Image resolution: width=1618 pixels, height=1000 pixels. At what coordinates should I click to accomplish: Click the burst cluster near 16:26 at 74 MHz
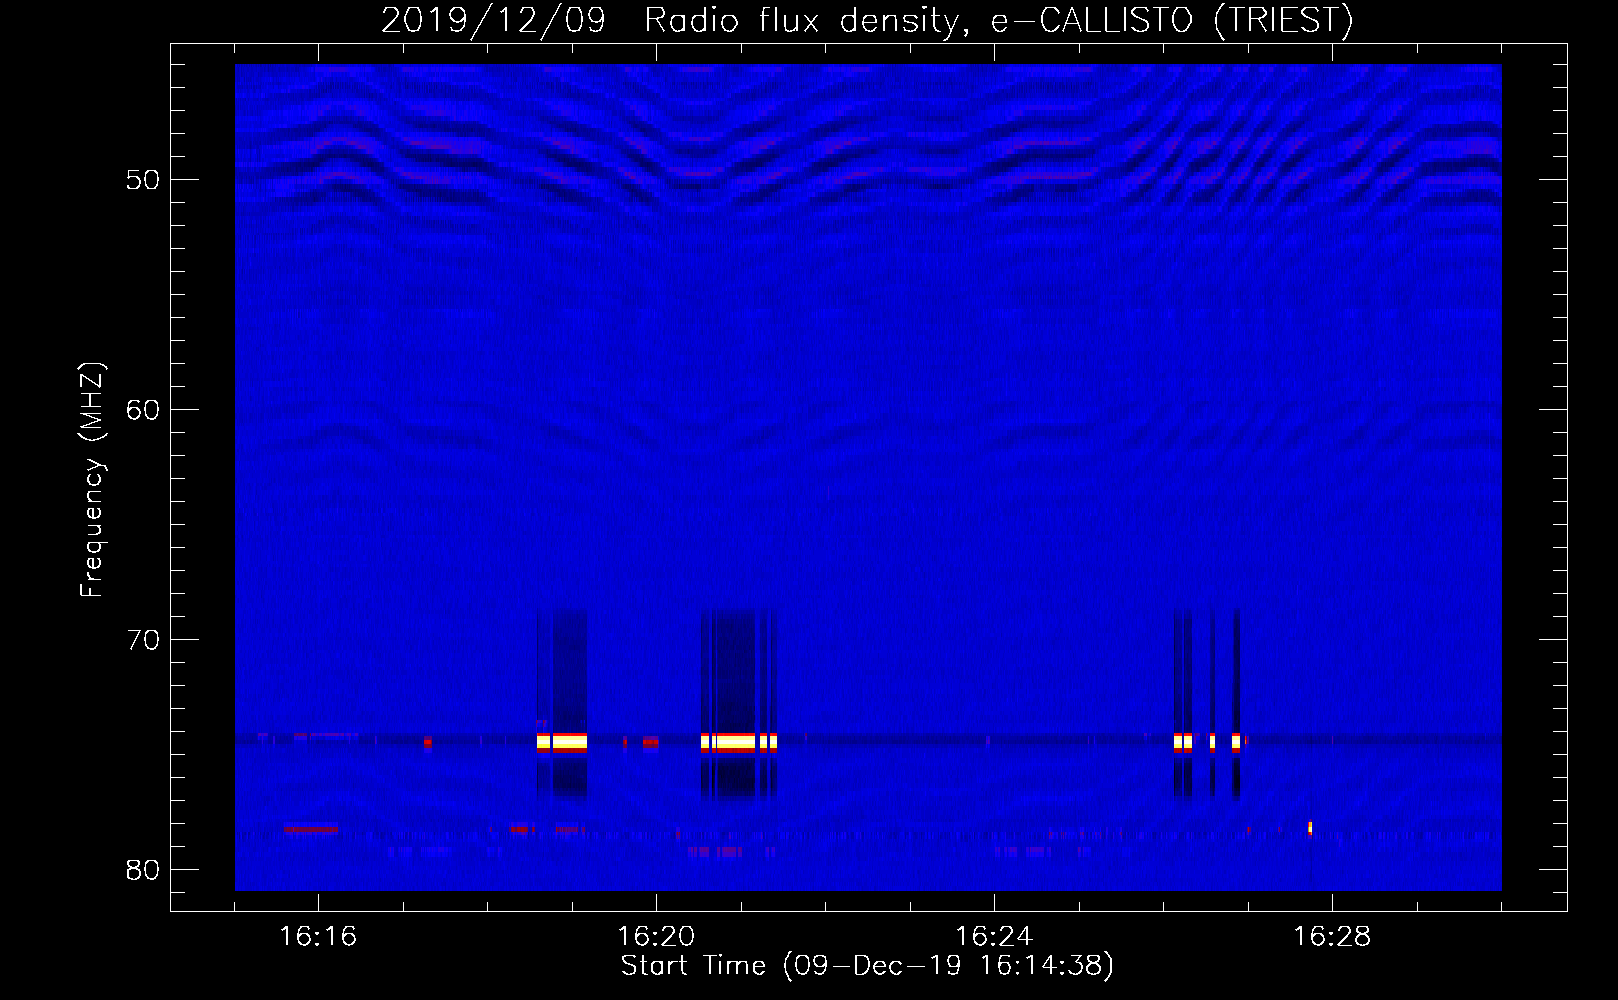tap(1207, 742)
